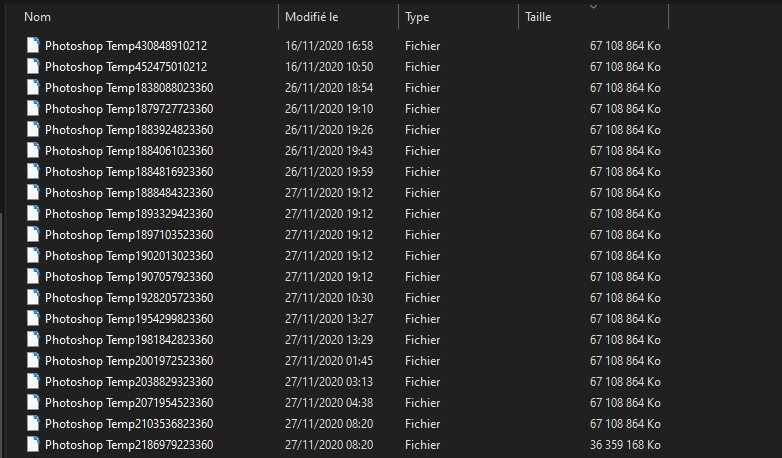Select file name Photoshop Temp452475010212

click(126, 67)
